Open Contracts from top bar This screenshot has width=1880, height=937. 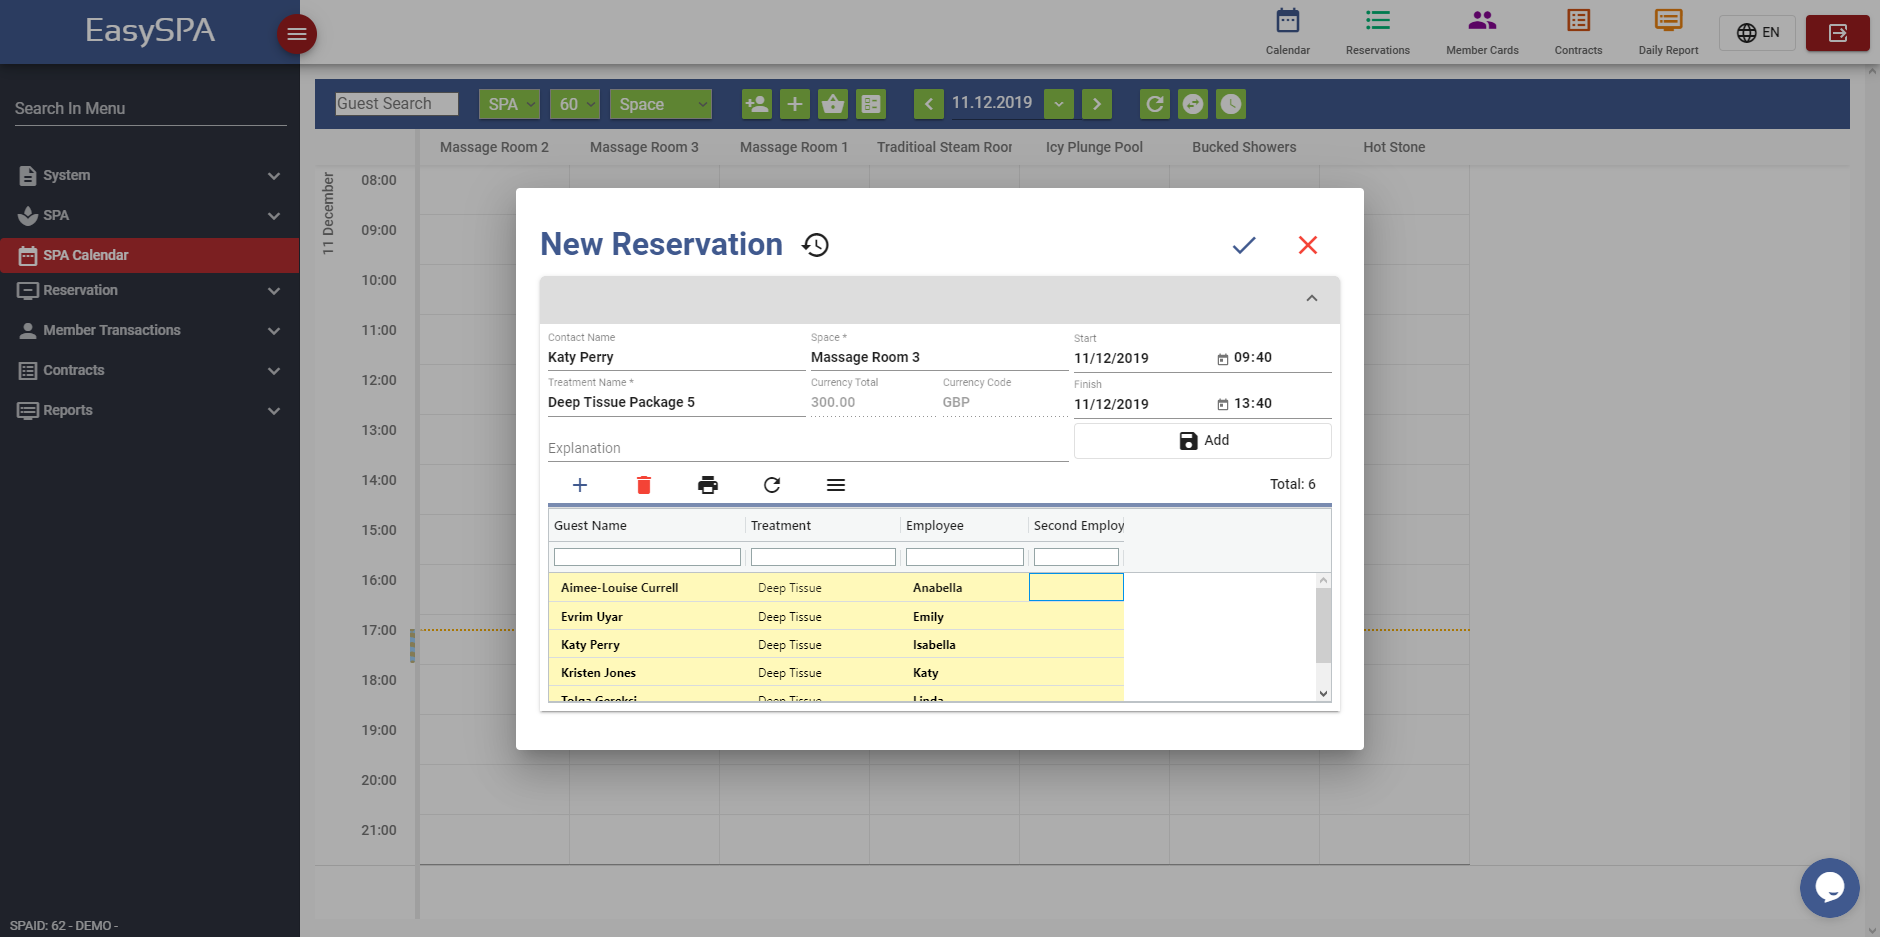[1578, 32]
